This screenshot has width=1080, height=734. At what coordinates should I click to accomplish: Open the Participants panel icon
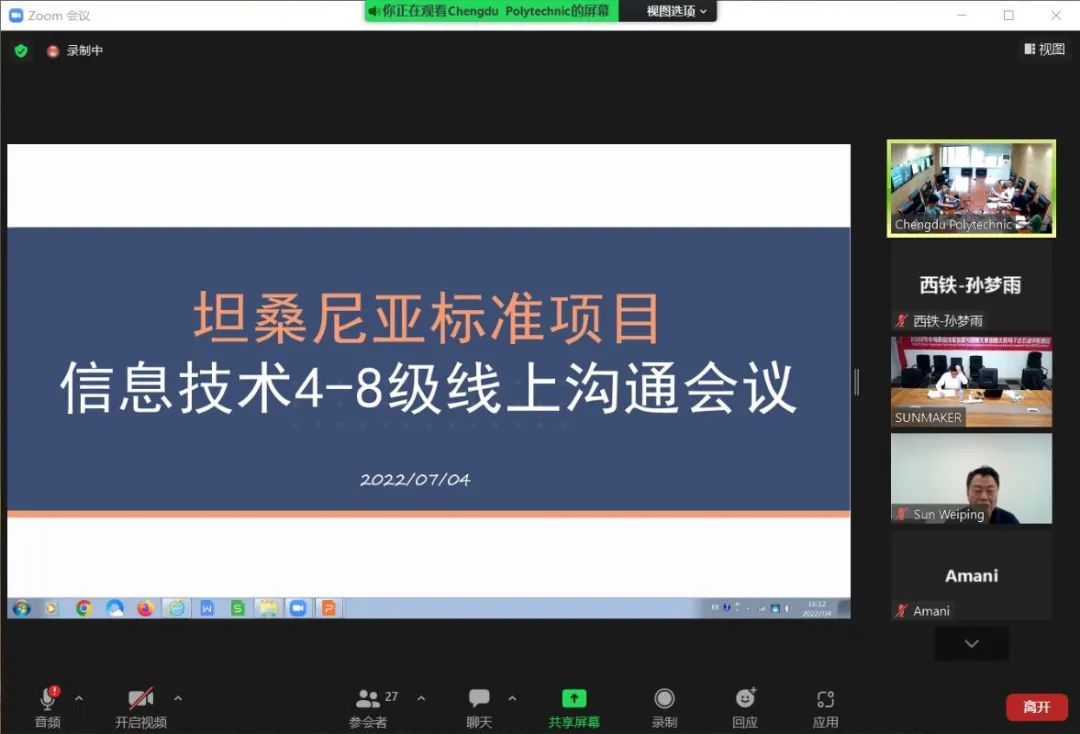(368, 699)
